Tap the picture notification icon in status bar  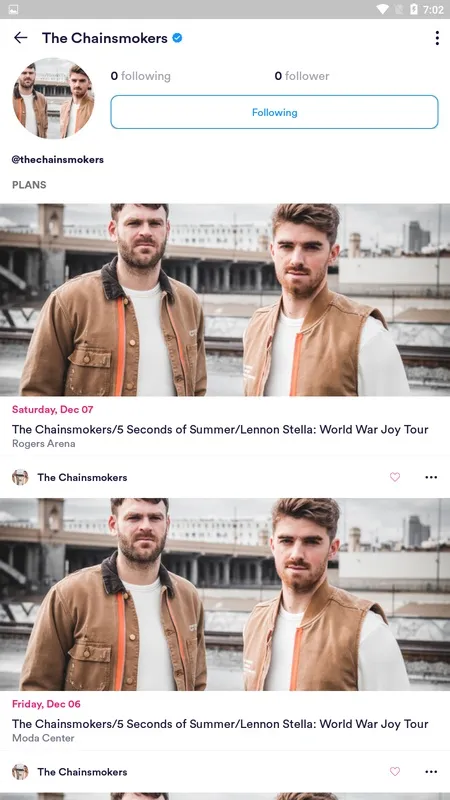coord(14,10)
